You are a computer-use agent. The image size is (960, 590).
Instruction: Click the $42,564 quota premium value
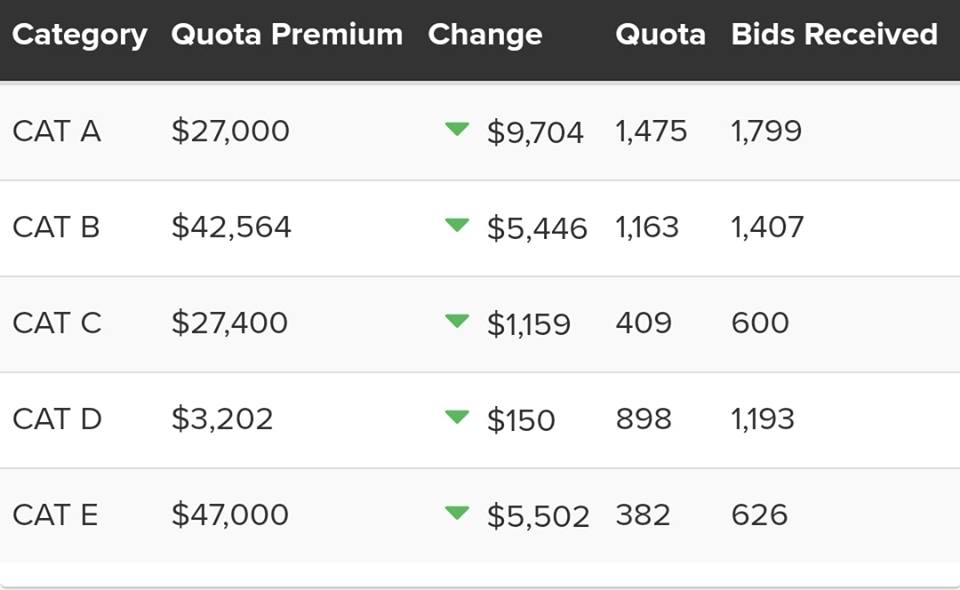click(x=231, y=227)
